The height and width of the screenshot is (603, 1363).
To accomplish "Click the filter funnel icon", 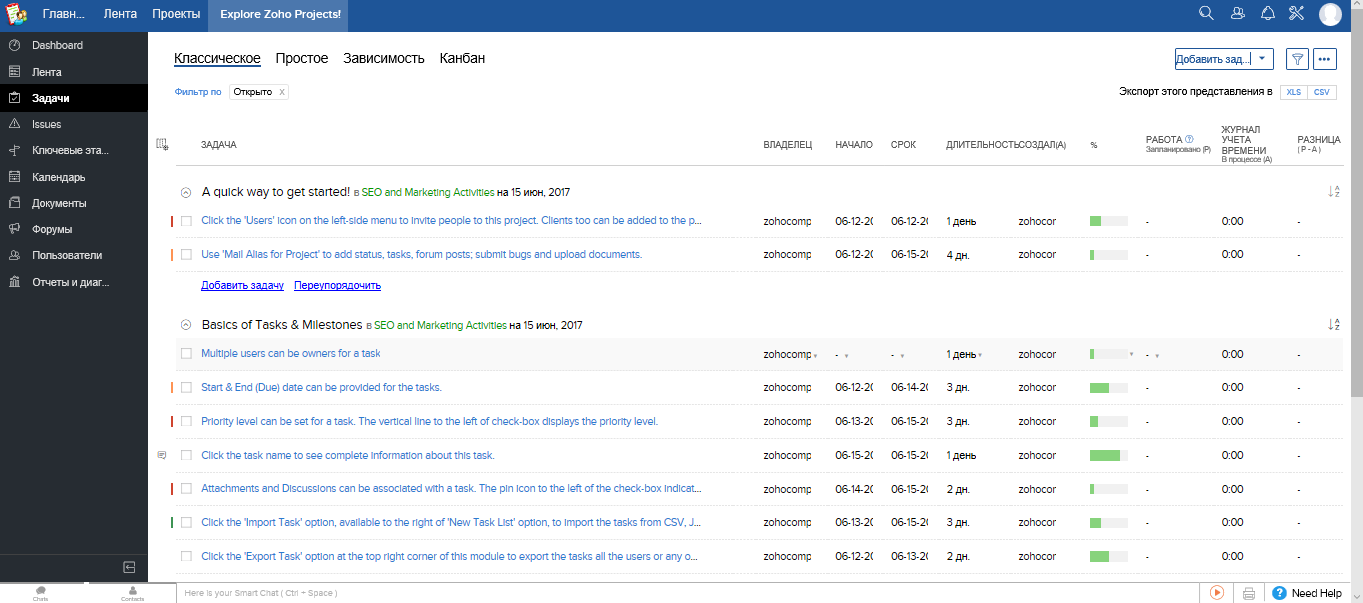I will click(1297, 59).
